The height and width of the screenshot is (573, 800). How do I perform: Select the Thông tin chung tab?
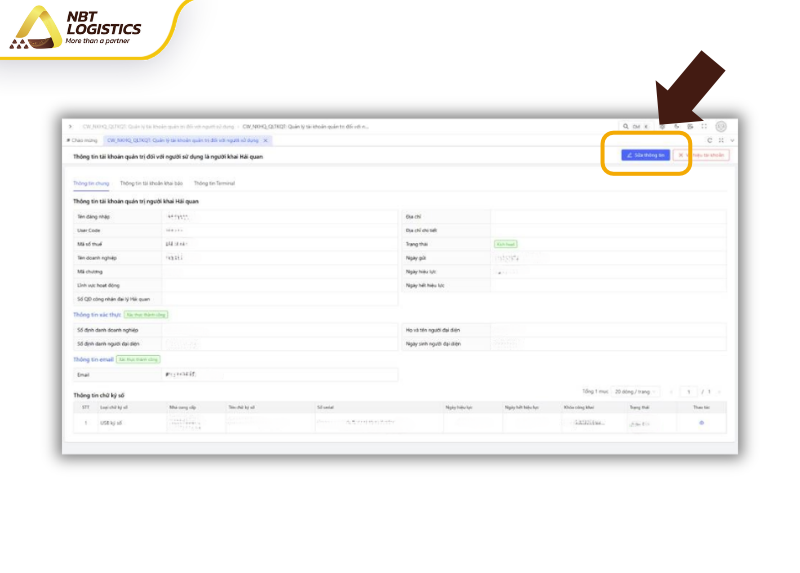point(91,183)
